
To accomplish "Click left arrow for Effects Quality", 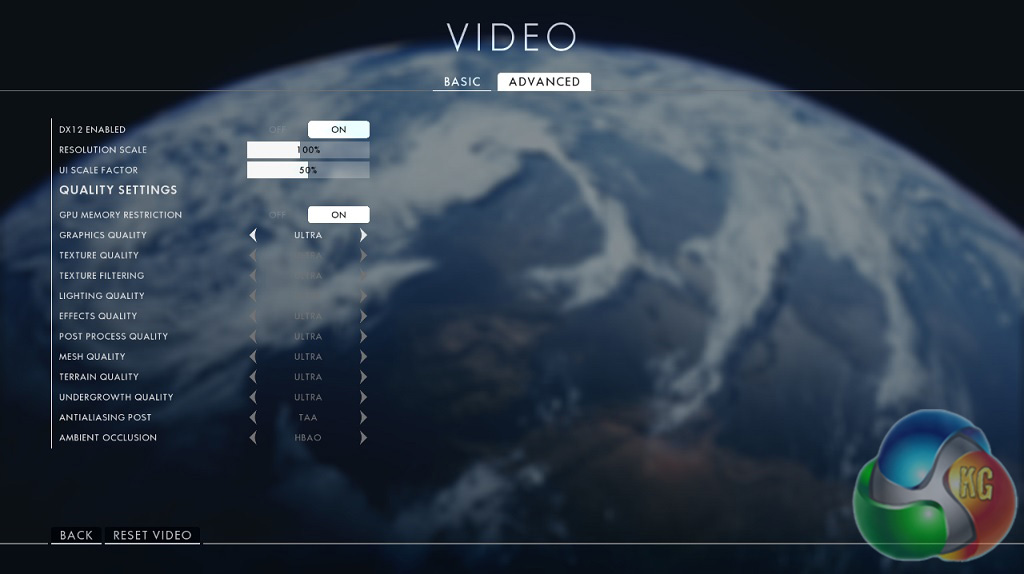I will click(253, 316).
